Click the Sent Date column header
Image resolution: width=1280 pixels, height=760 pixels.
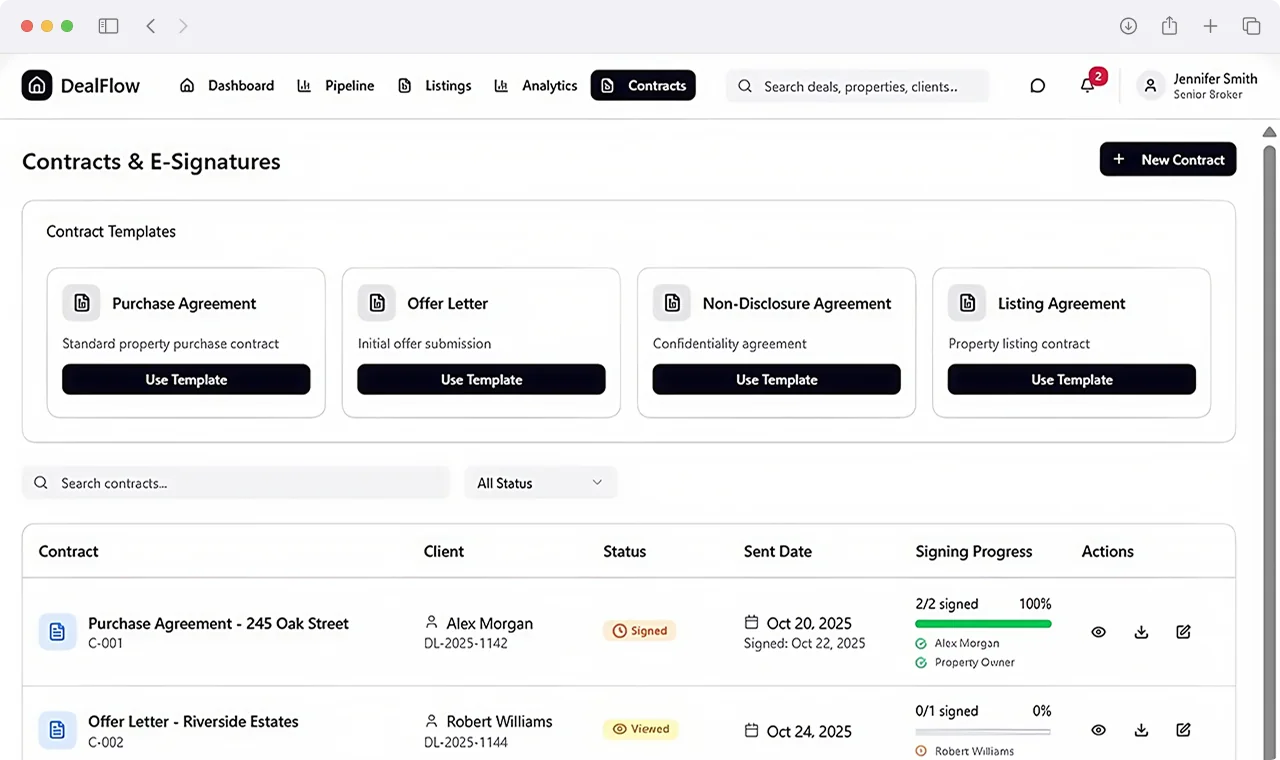coord(777,551)
